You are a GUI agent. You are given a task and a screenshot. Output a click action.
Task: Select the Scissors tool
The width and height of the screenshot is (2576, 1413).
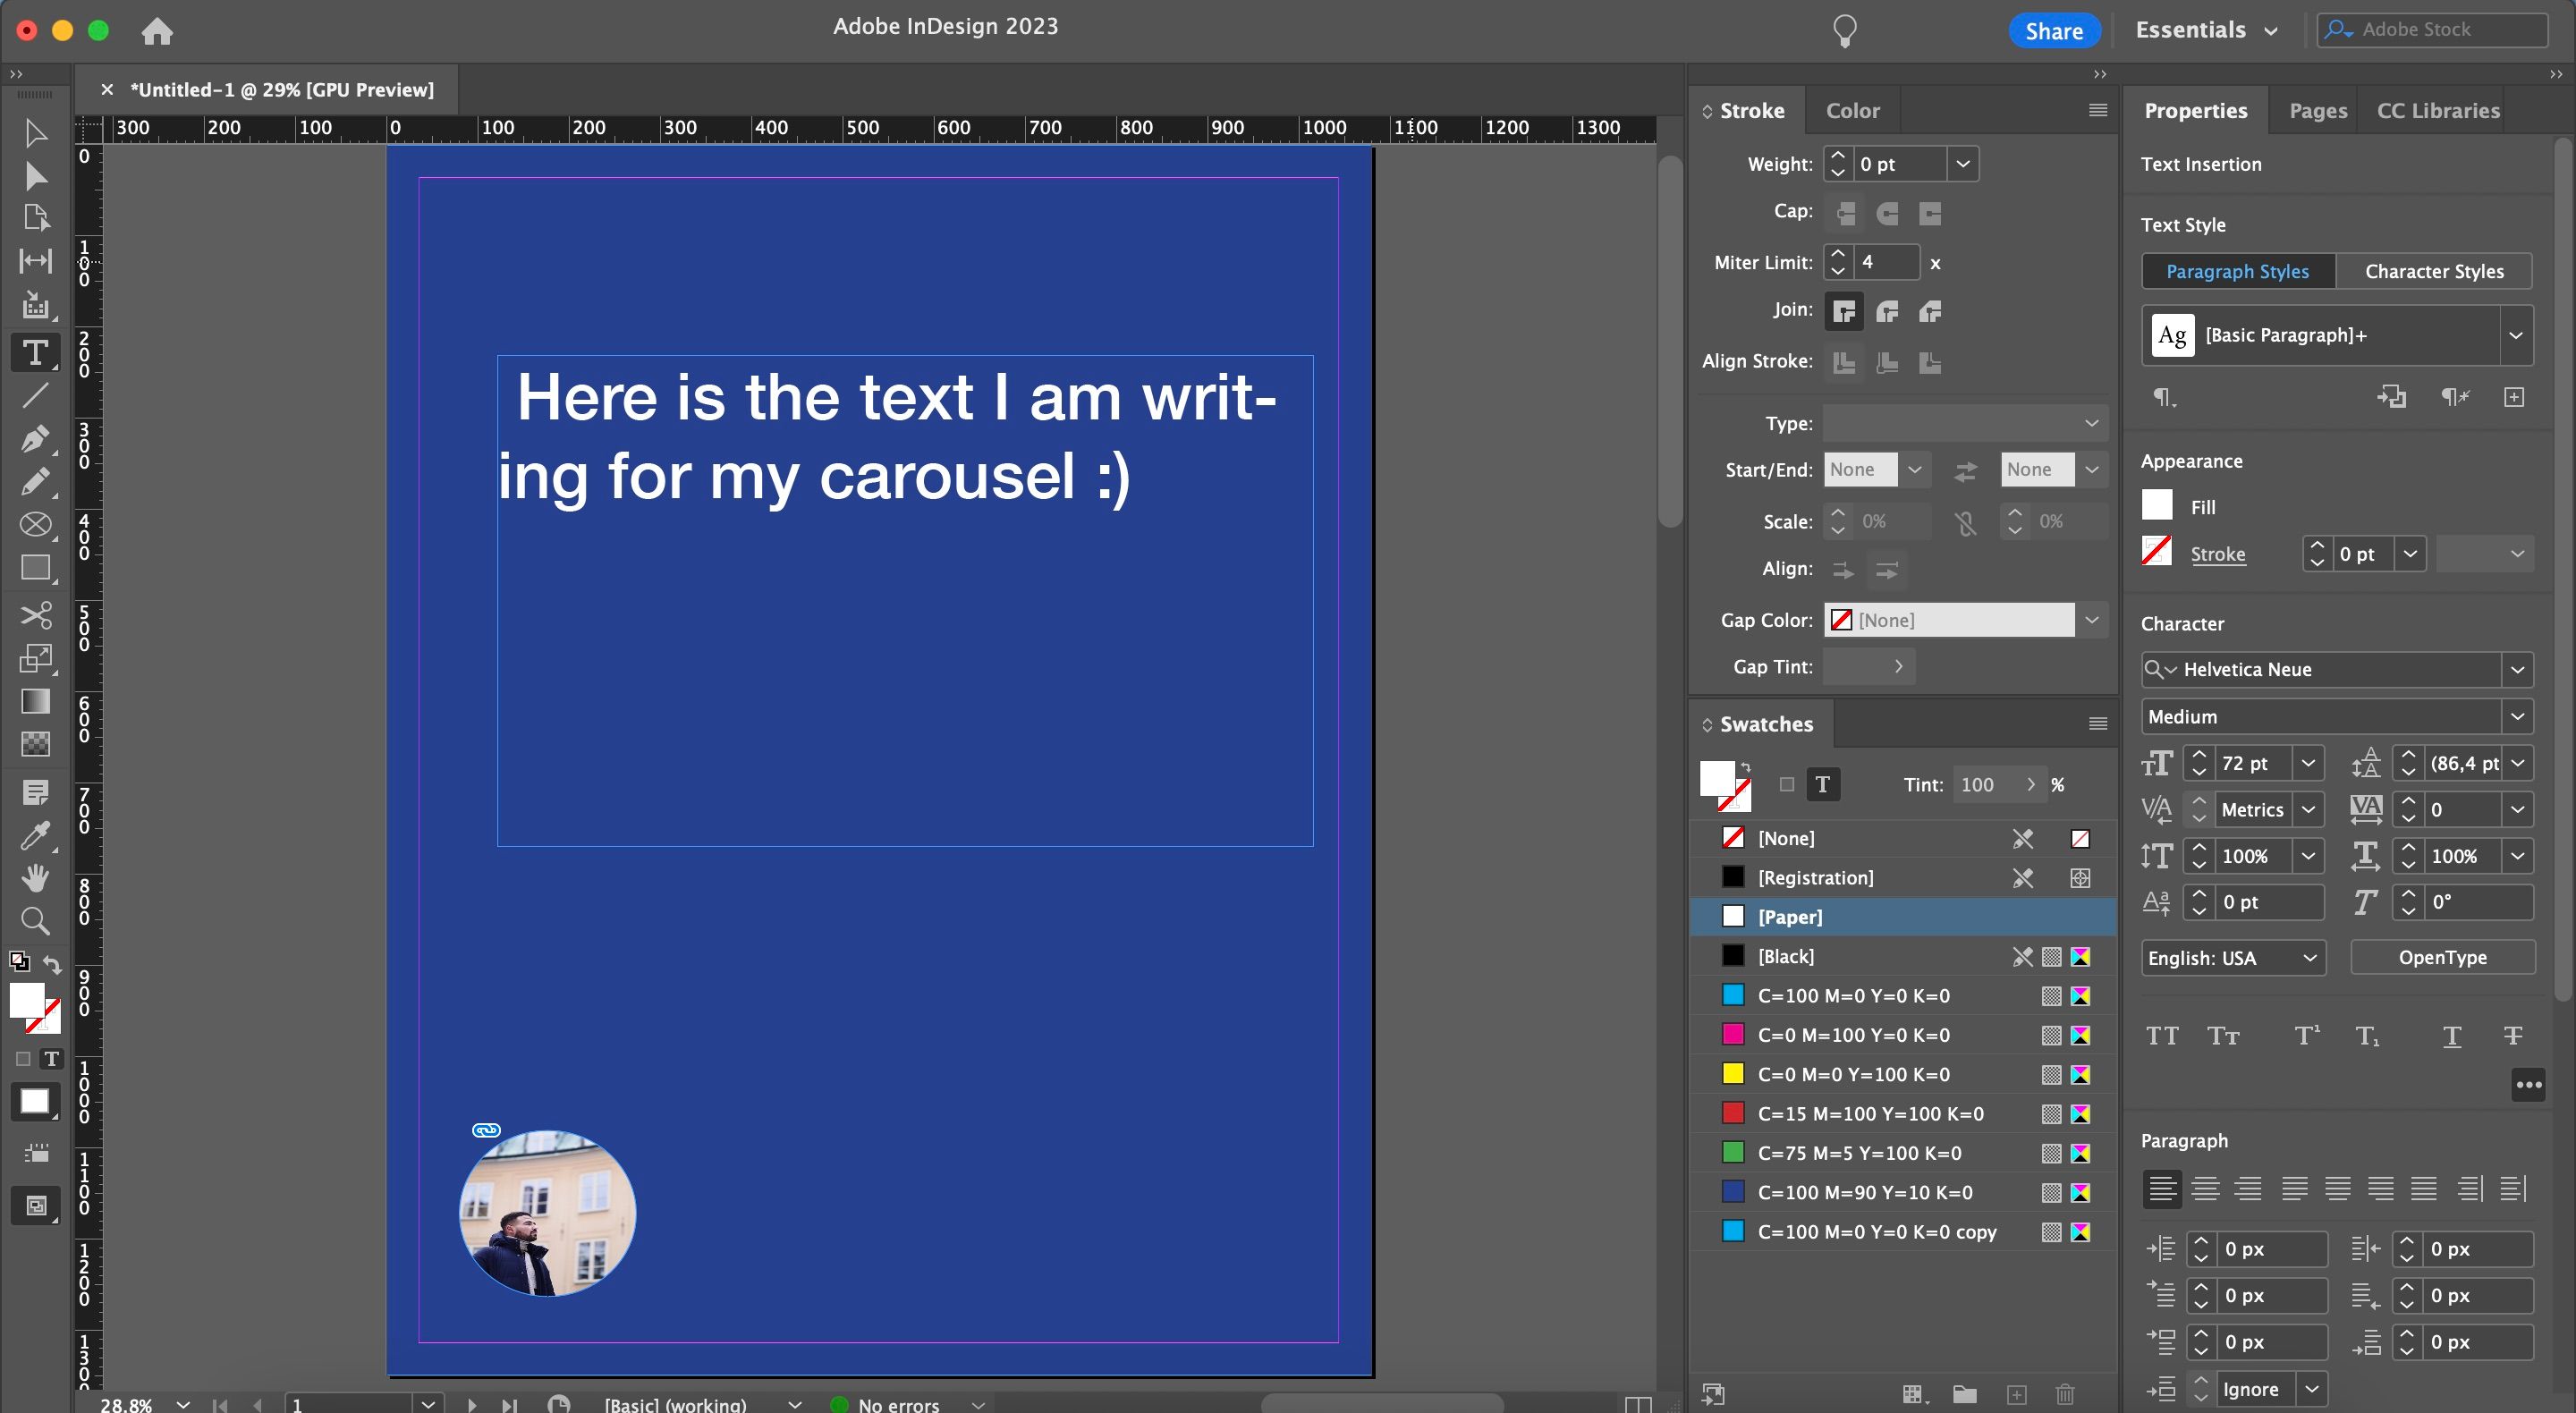pyautogui.click(x=35, y=615)
